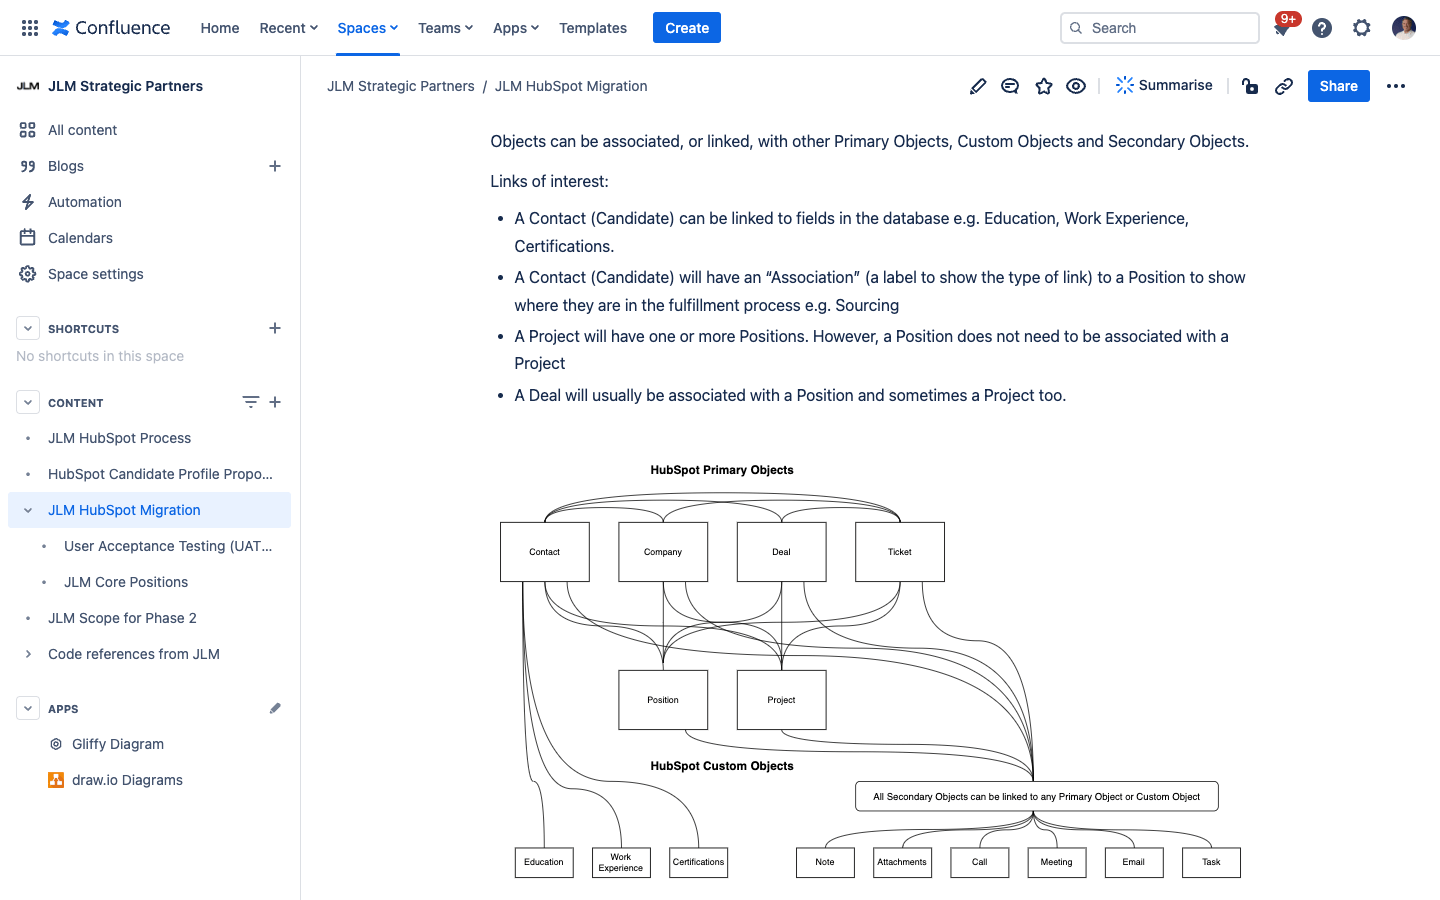Click the Create button

(687, 28)
